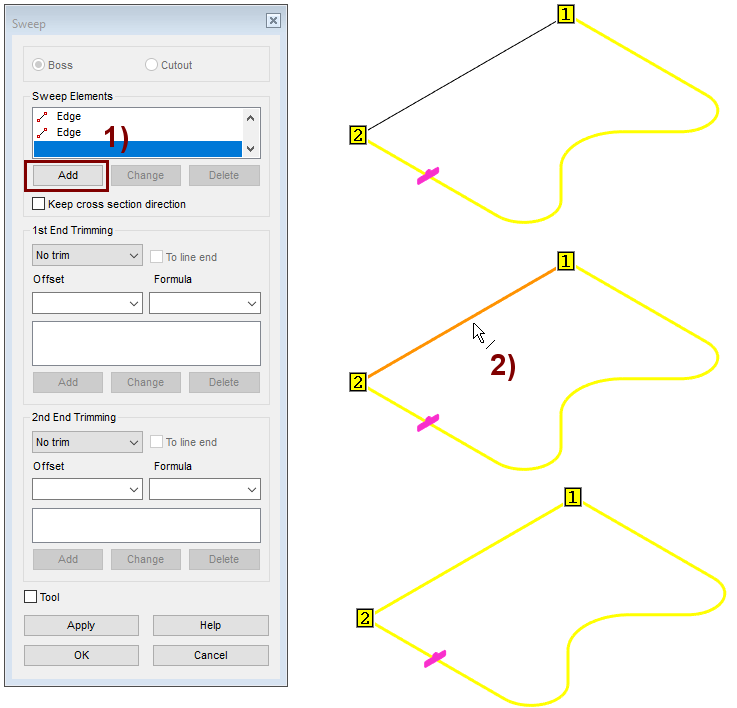
Task: Expand the Formula dropdown under 1st End Trimming
Action: pos(205,303)
